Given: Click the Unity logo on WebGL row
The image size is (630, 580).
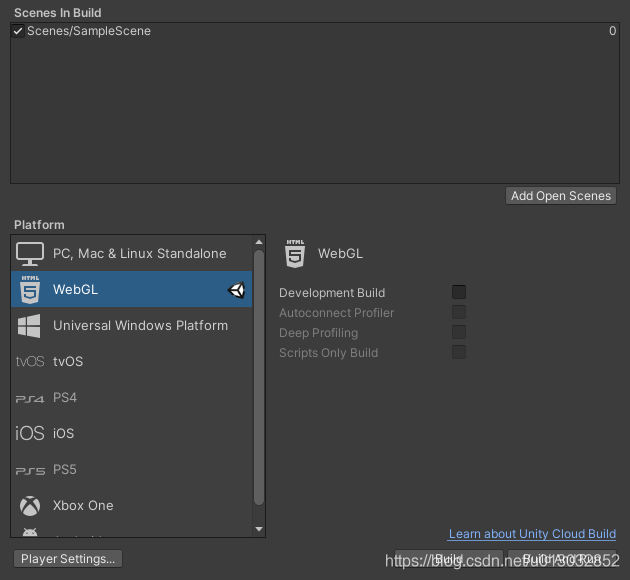Looking at the screenshot, I should coord(236,290).
